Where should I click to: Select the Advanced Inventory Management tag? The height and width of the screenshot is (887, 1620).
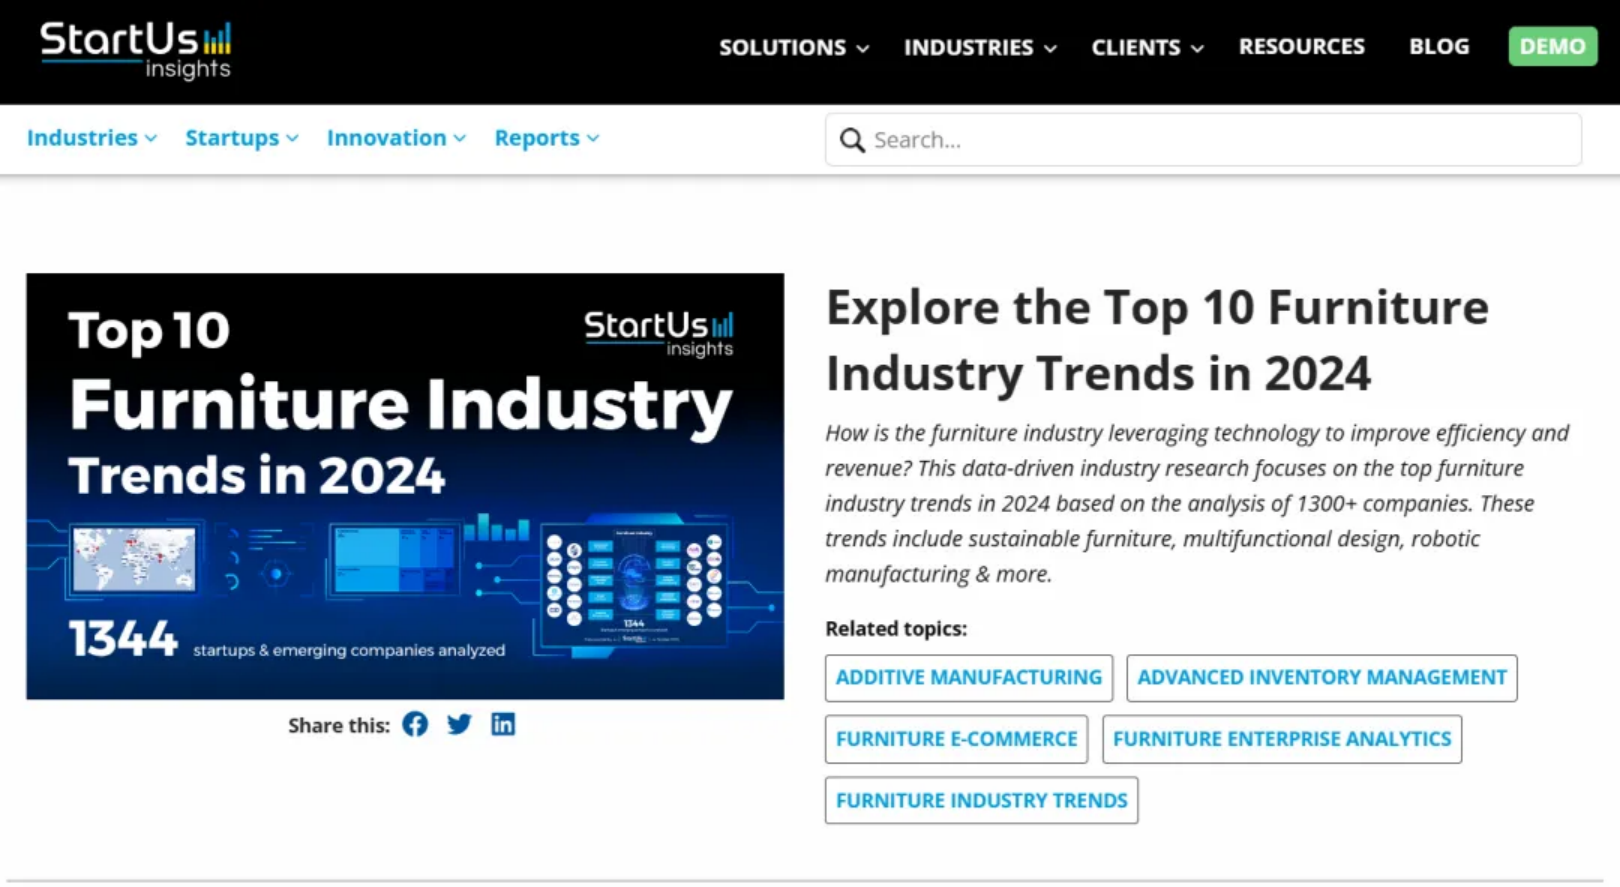1322,678
